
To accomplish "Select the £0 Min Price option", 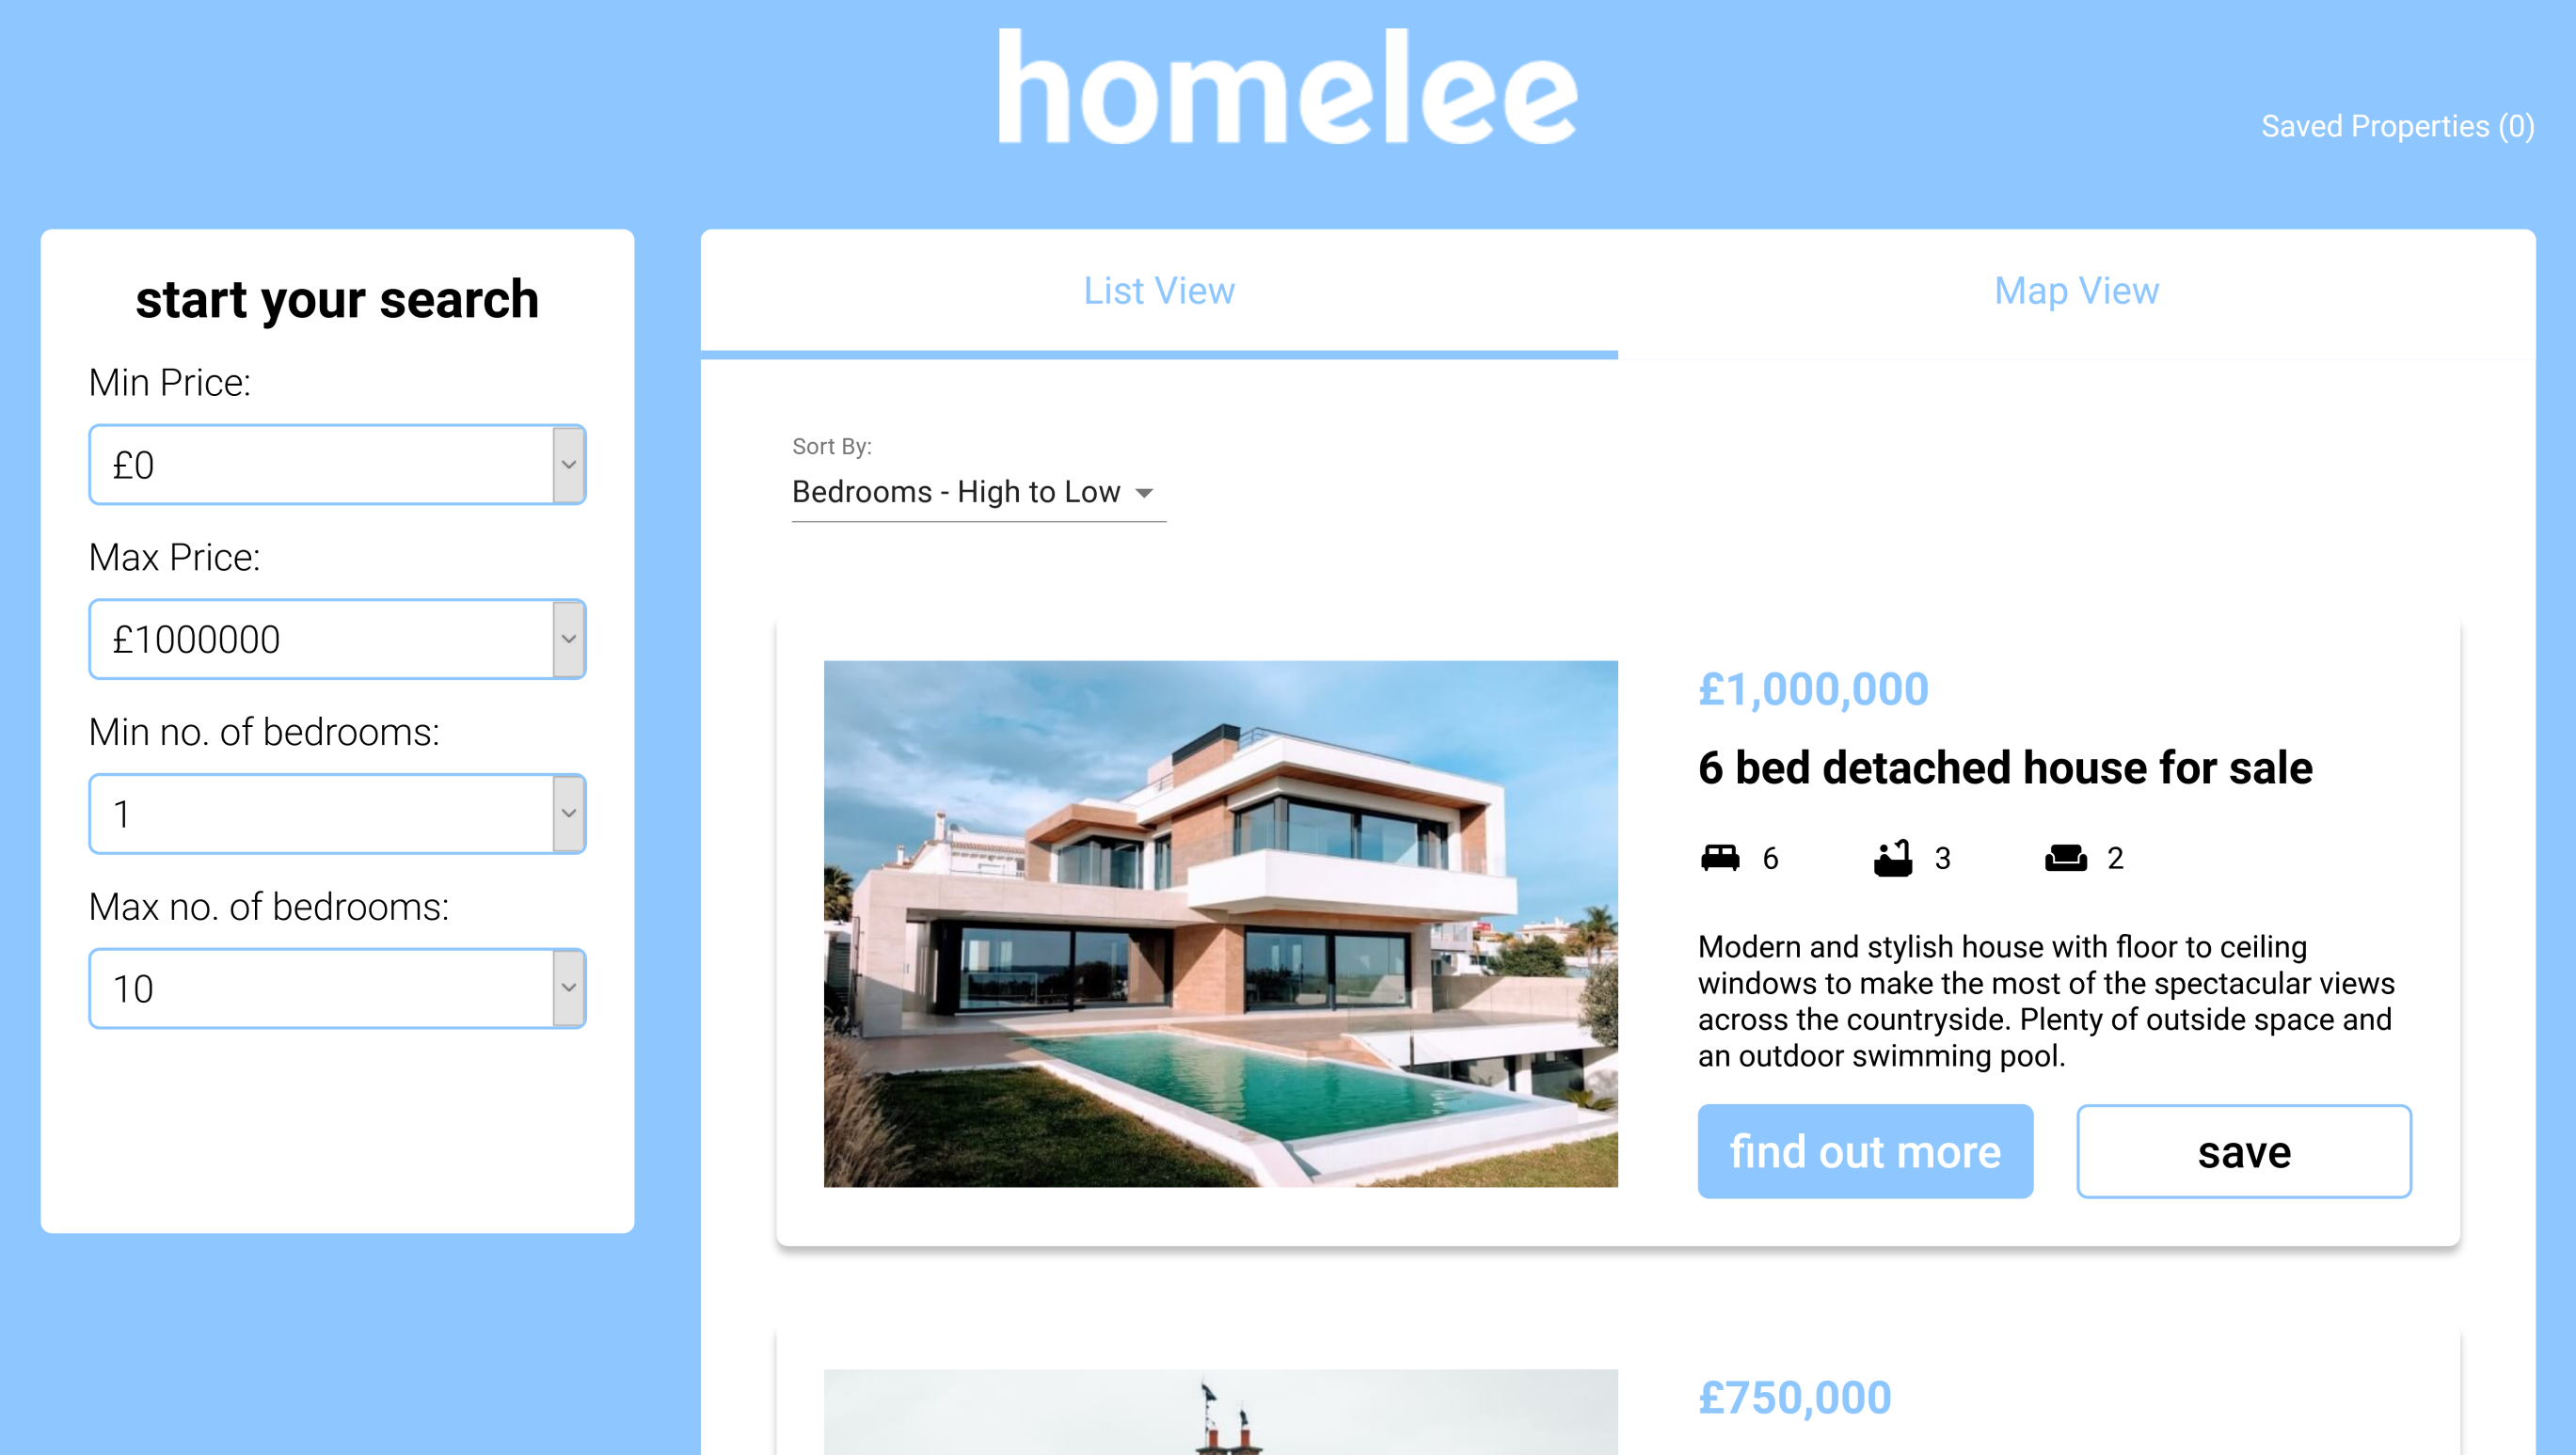I will (334, 465).
